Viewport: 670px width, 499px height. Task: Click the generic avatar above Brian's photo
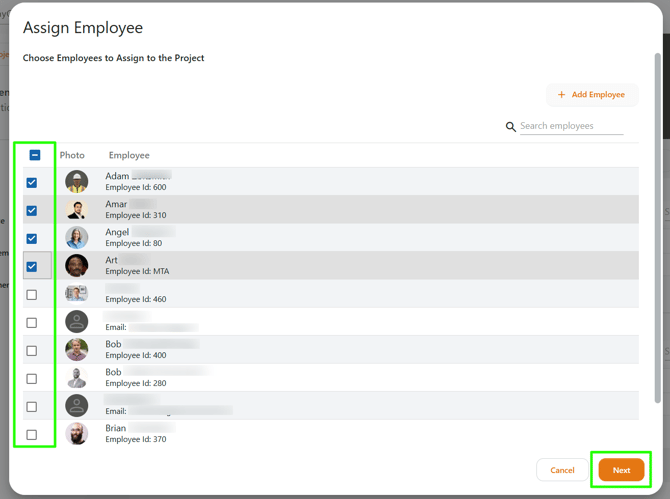(x=76, y=405)
